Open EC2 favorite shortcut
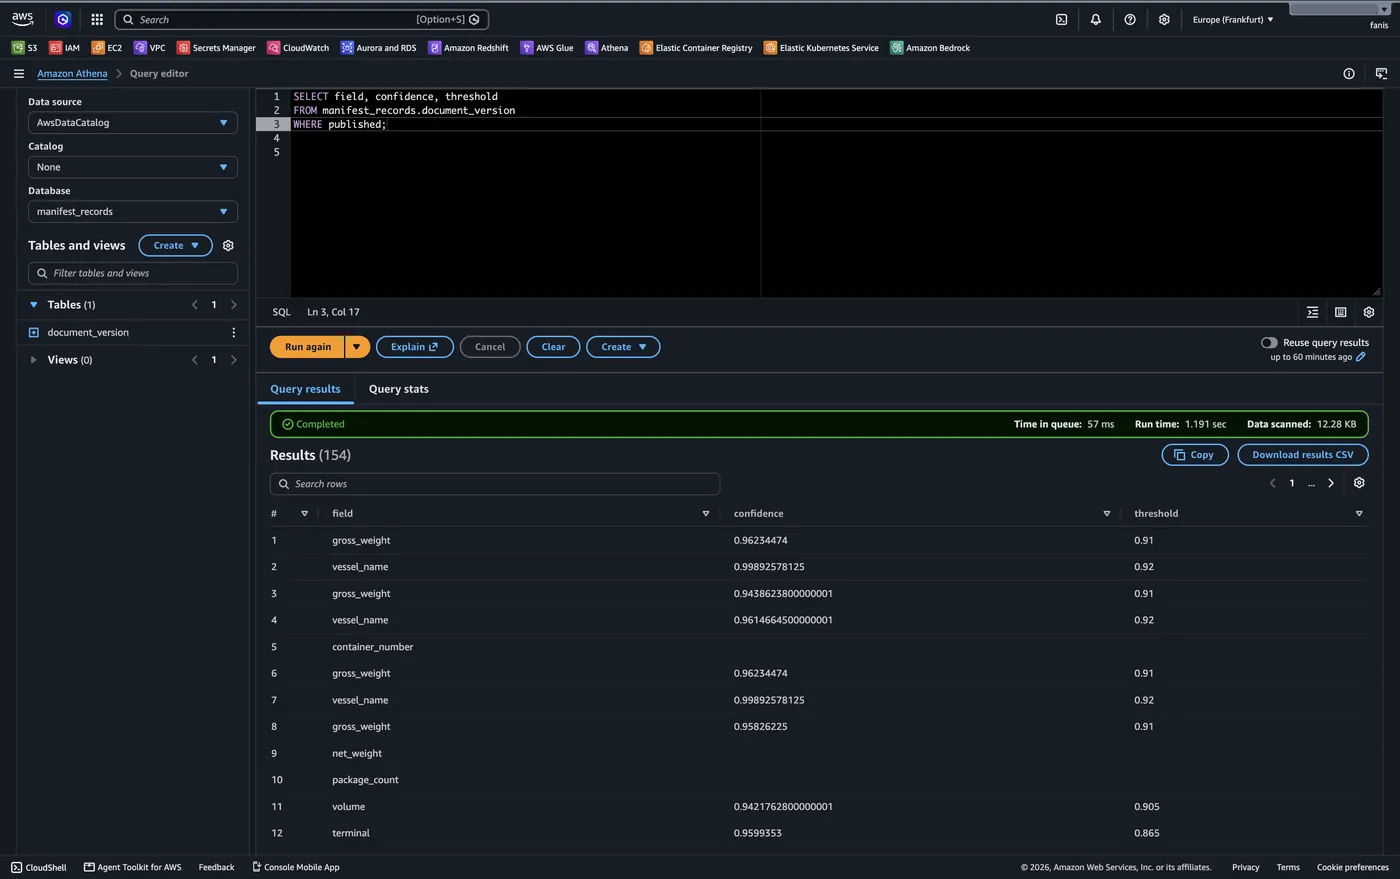 106,47
